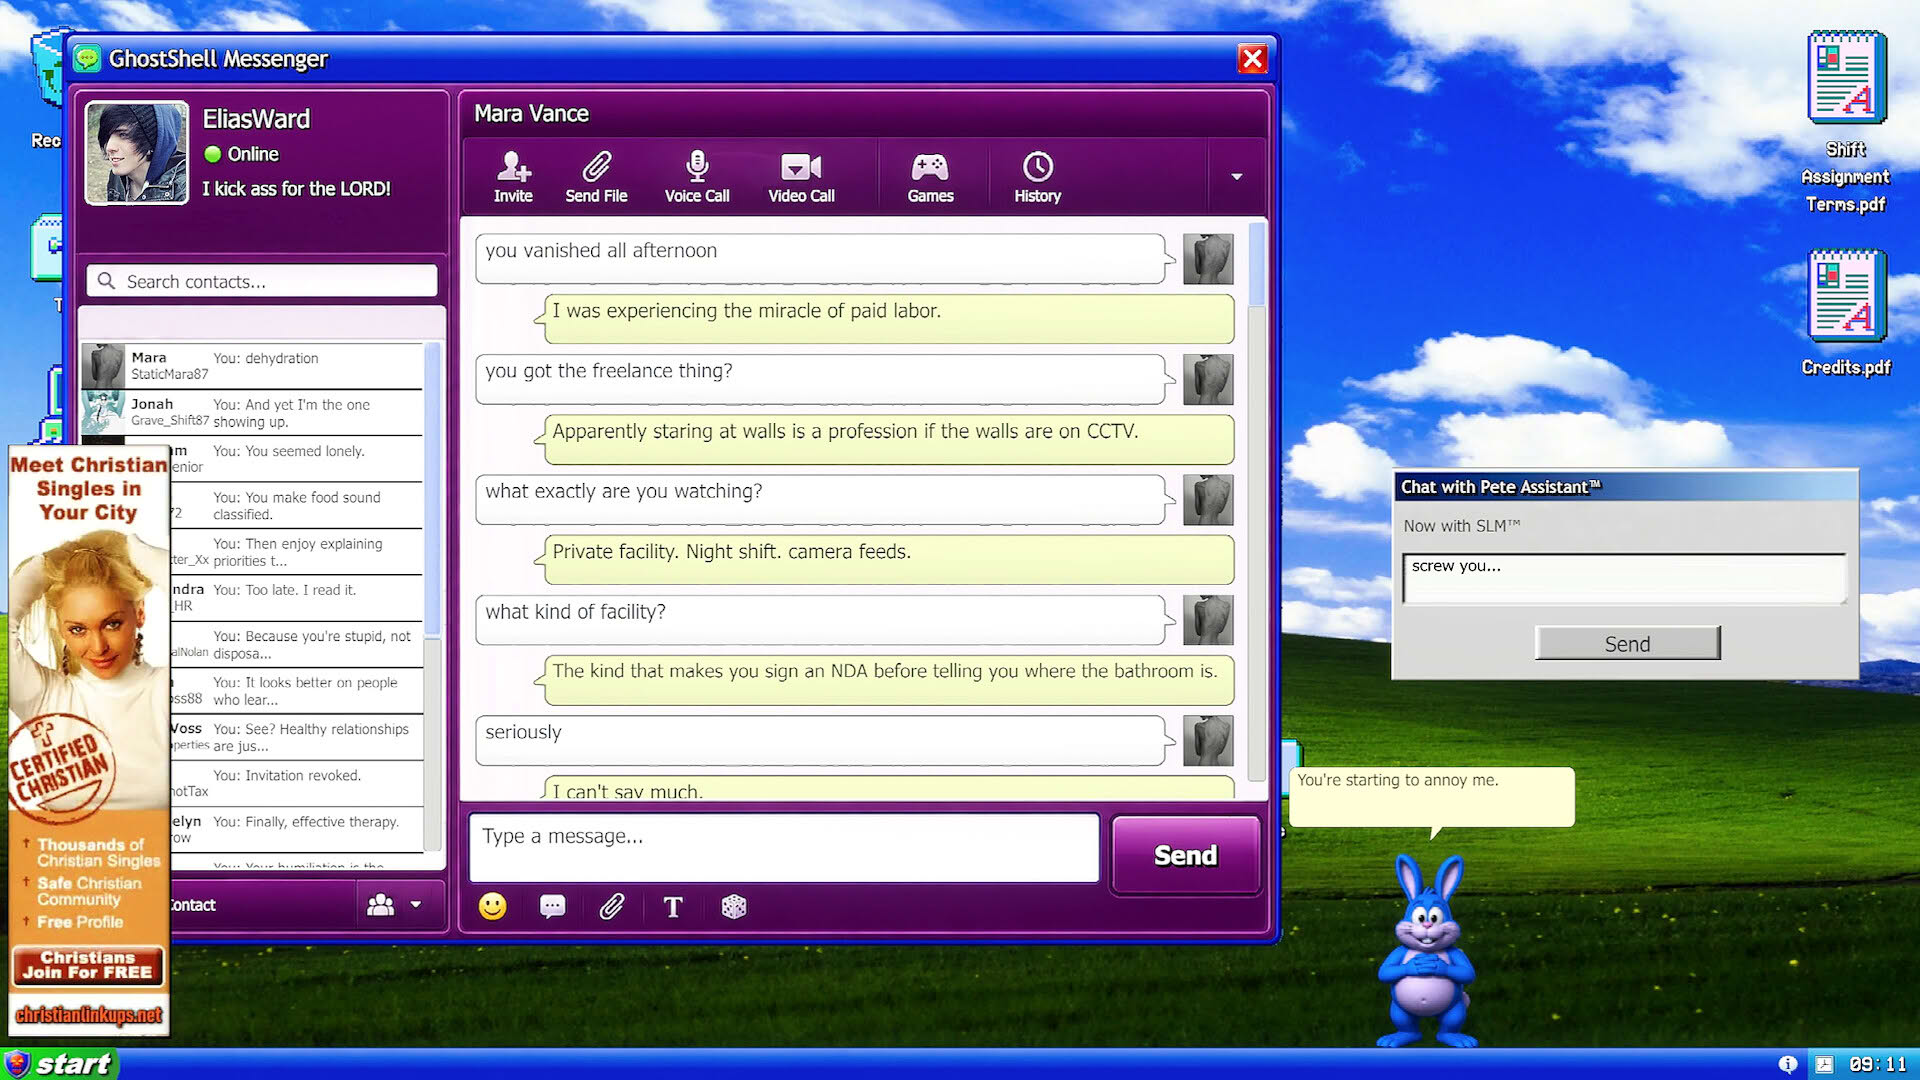Click the blue bunny Pete Assistant
The width and height of the screenshot is (1920, 1080).
[1427, 952]
